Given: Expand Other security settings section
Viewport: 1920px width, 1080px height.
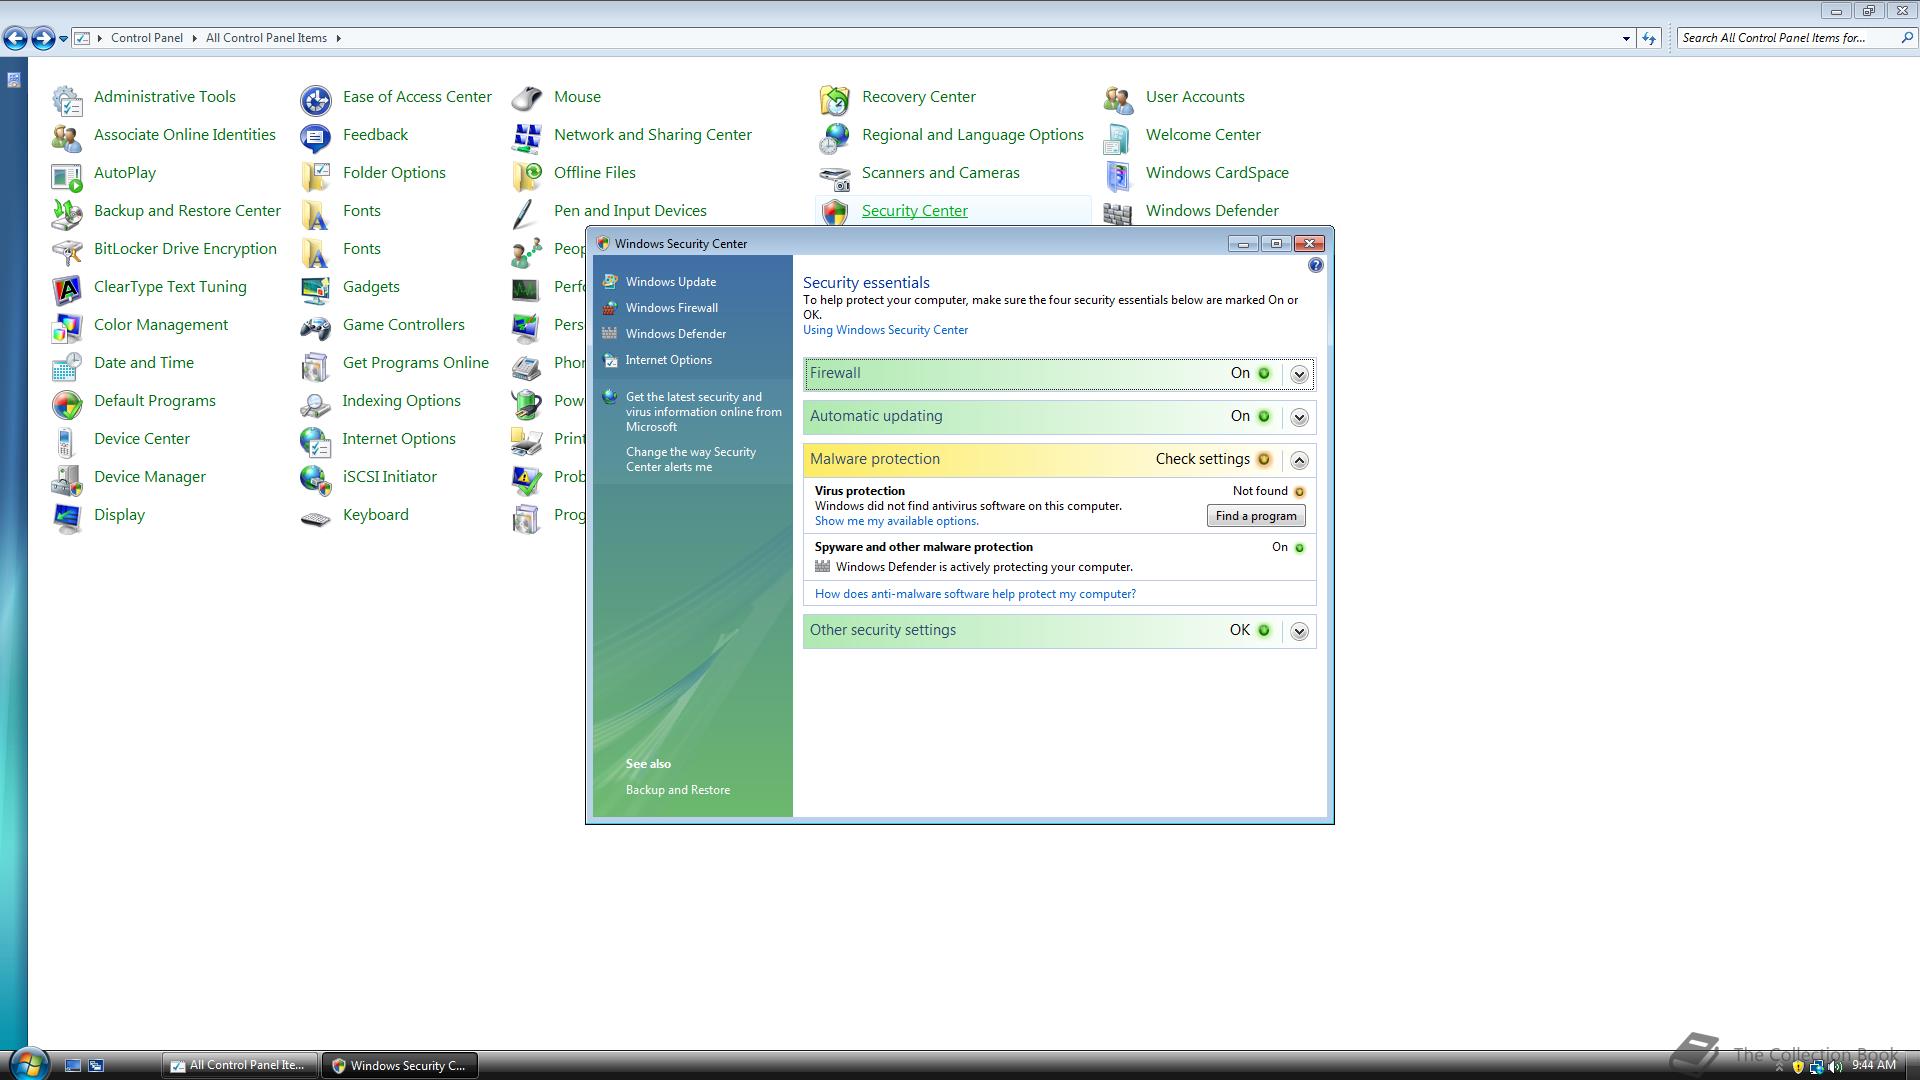Looking at the screenshot, I should point(1299,631).
